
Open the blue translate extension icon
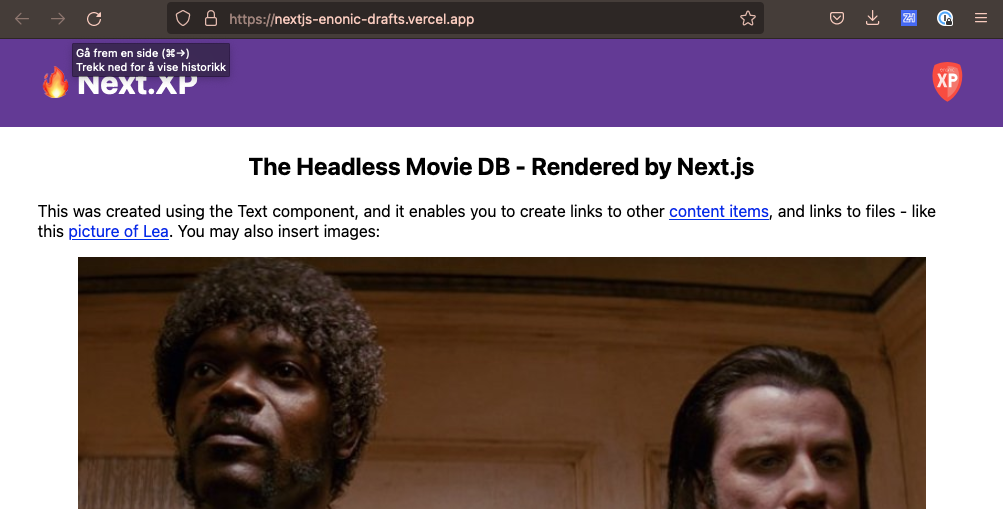pyautogui.click(x=908, y=19)
